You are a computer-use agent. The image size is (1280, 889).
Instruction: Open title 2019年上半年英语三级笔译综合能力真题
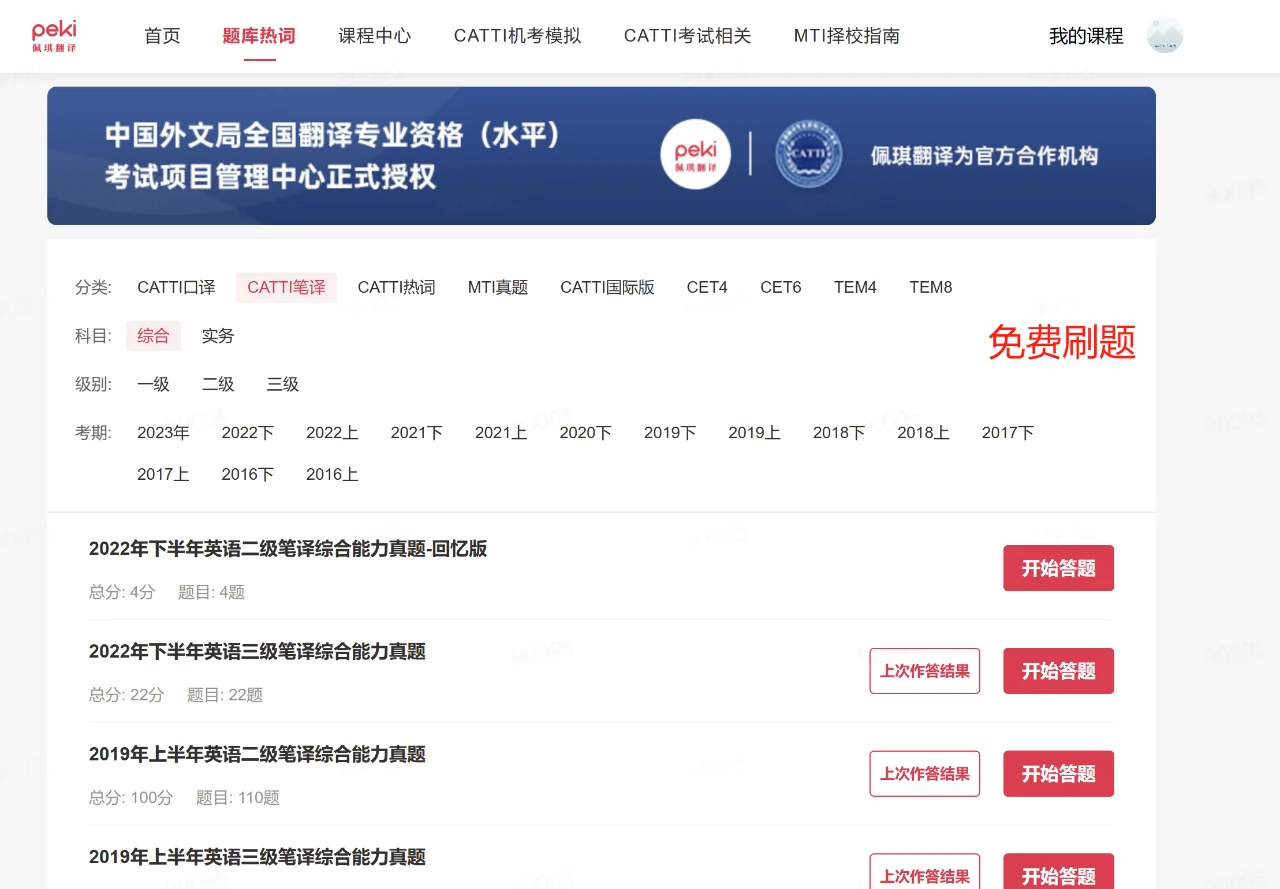[257, 857]
